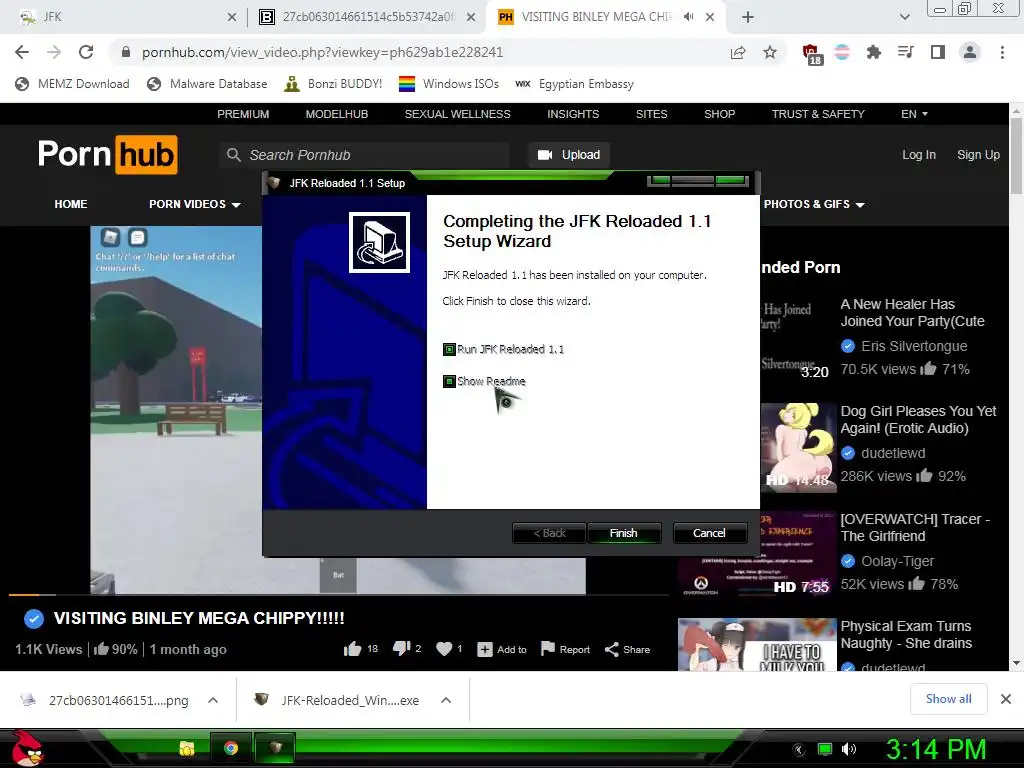The height and width of the screenshot is (768, 1024).
Task: Open Chrome from the taskbar
Action: pyautogui.click(x=231, y=748)
